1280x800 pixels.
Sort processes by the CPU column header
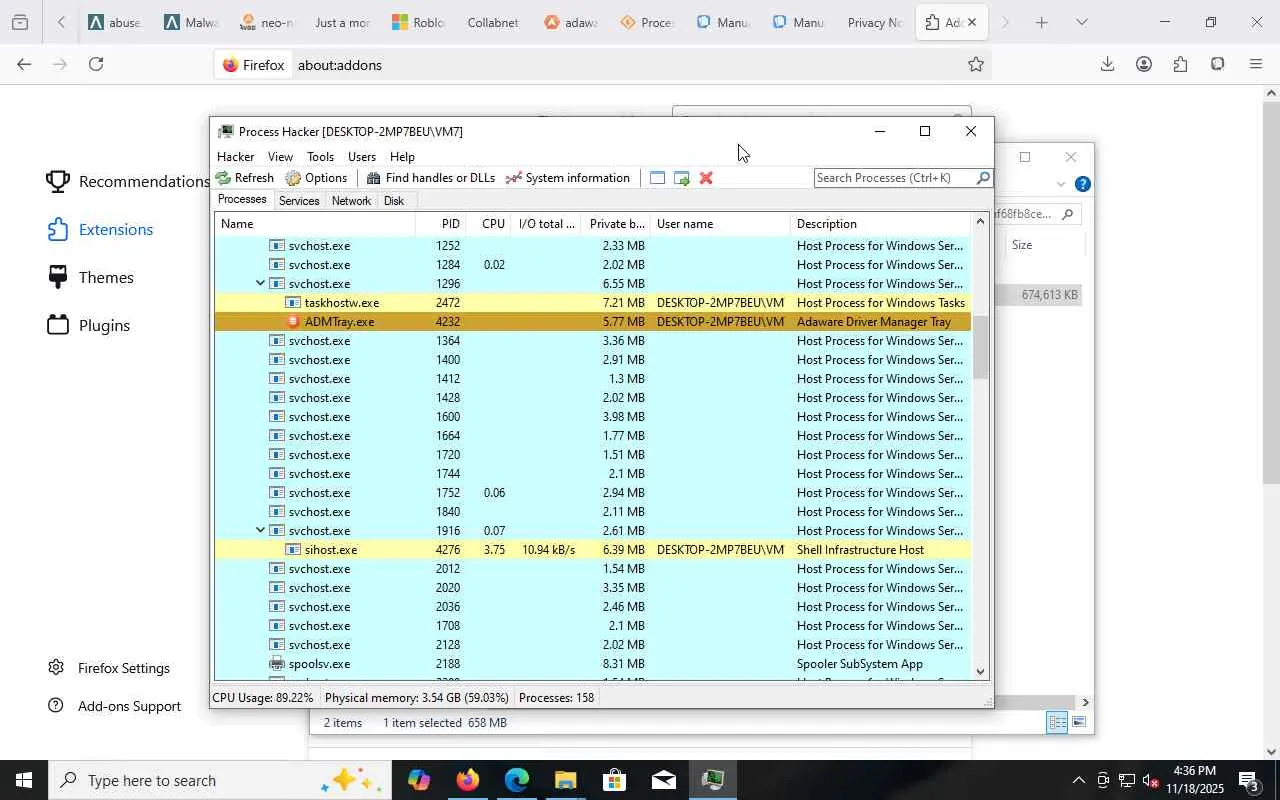coord(489,224)
